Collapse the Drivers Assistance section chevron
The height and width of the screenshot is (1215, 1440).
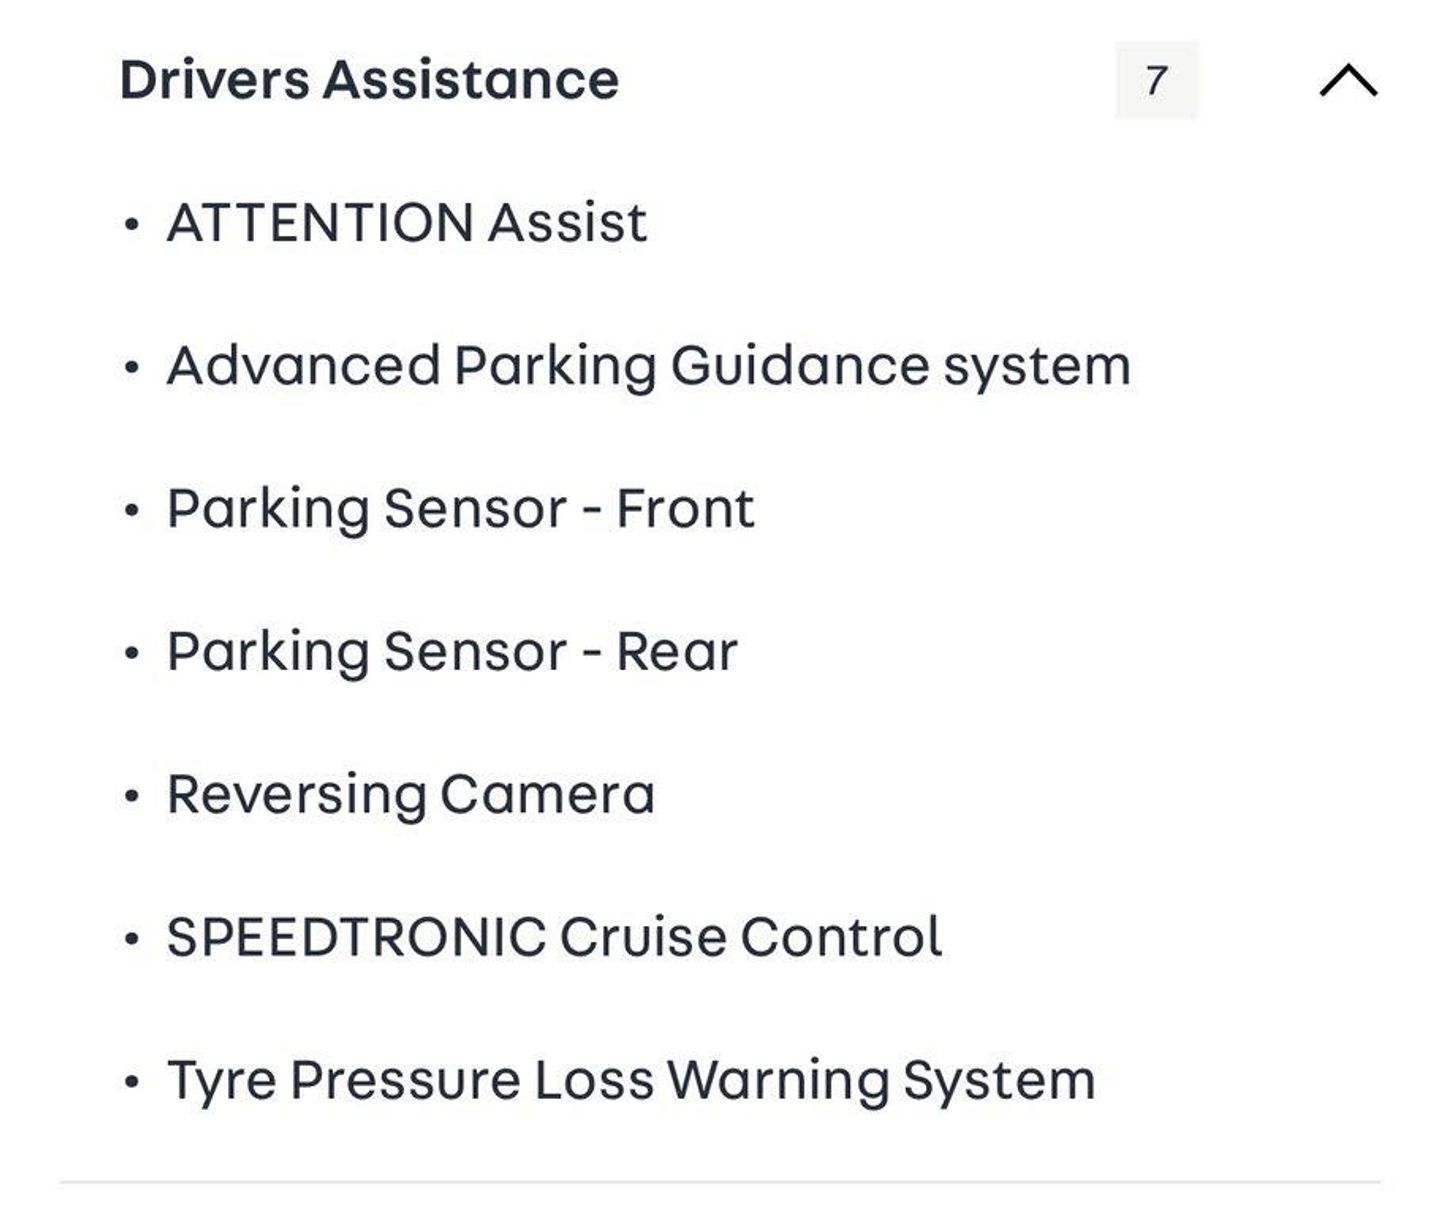pos(1348,80)
